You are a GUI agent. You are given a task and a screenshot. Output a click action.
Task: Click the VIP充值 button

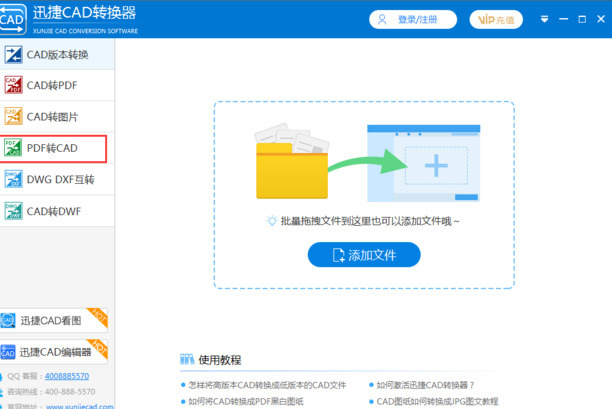(496, 20)
